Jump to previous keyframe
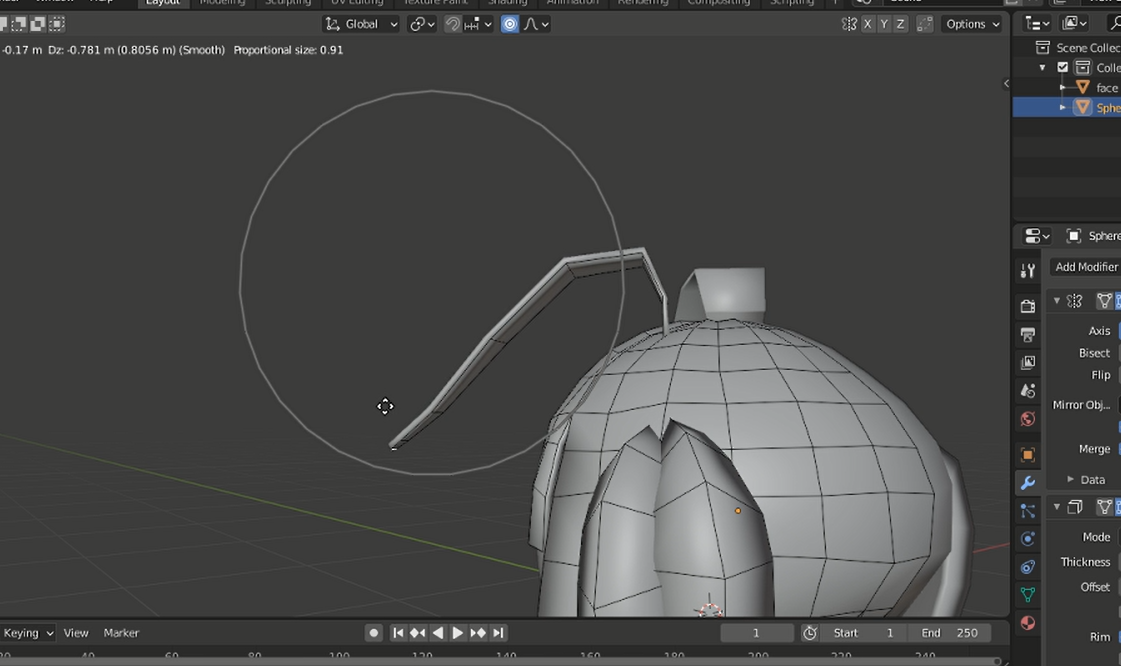 [x=418, y=633]
